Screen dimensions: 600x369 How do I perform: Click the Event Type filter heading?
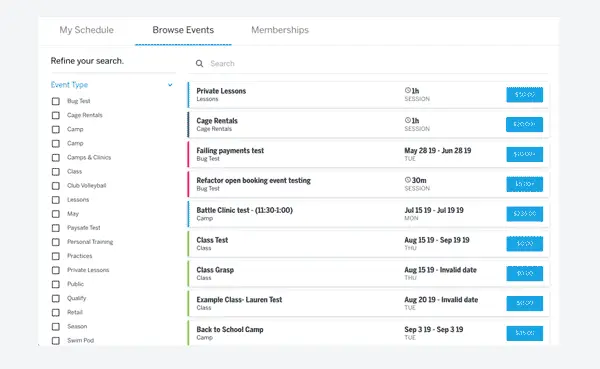coord(69,85)
